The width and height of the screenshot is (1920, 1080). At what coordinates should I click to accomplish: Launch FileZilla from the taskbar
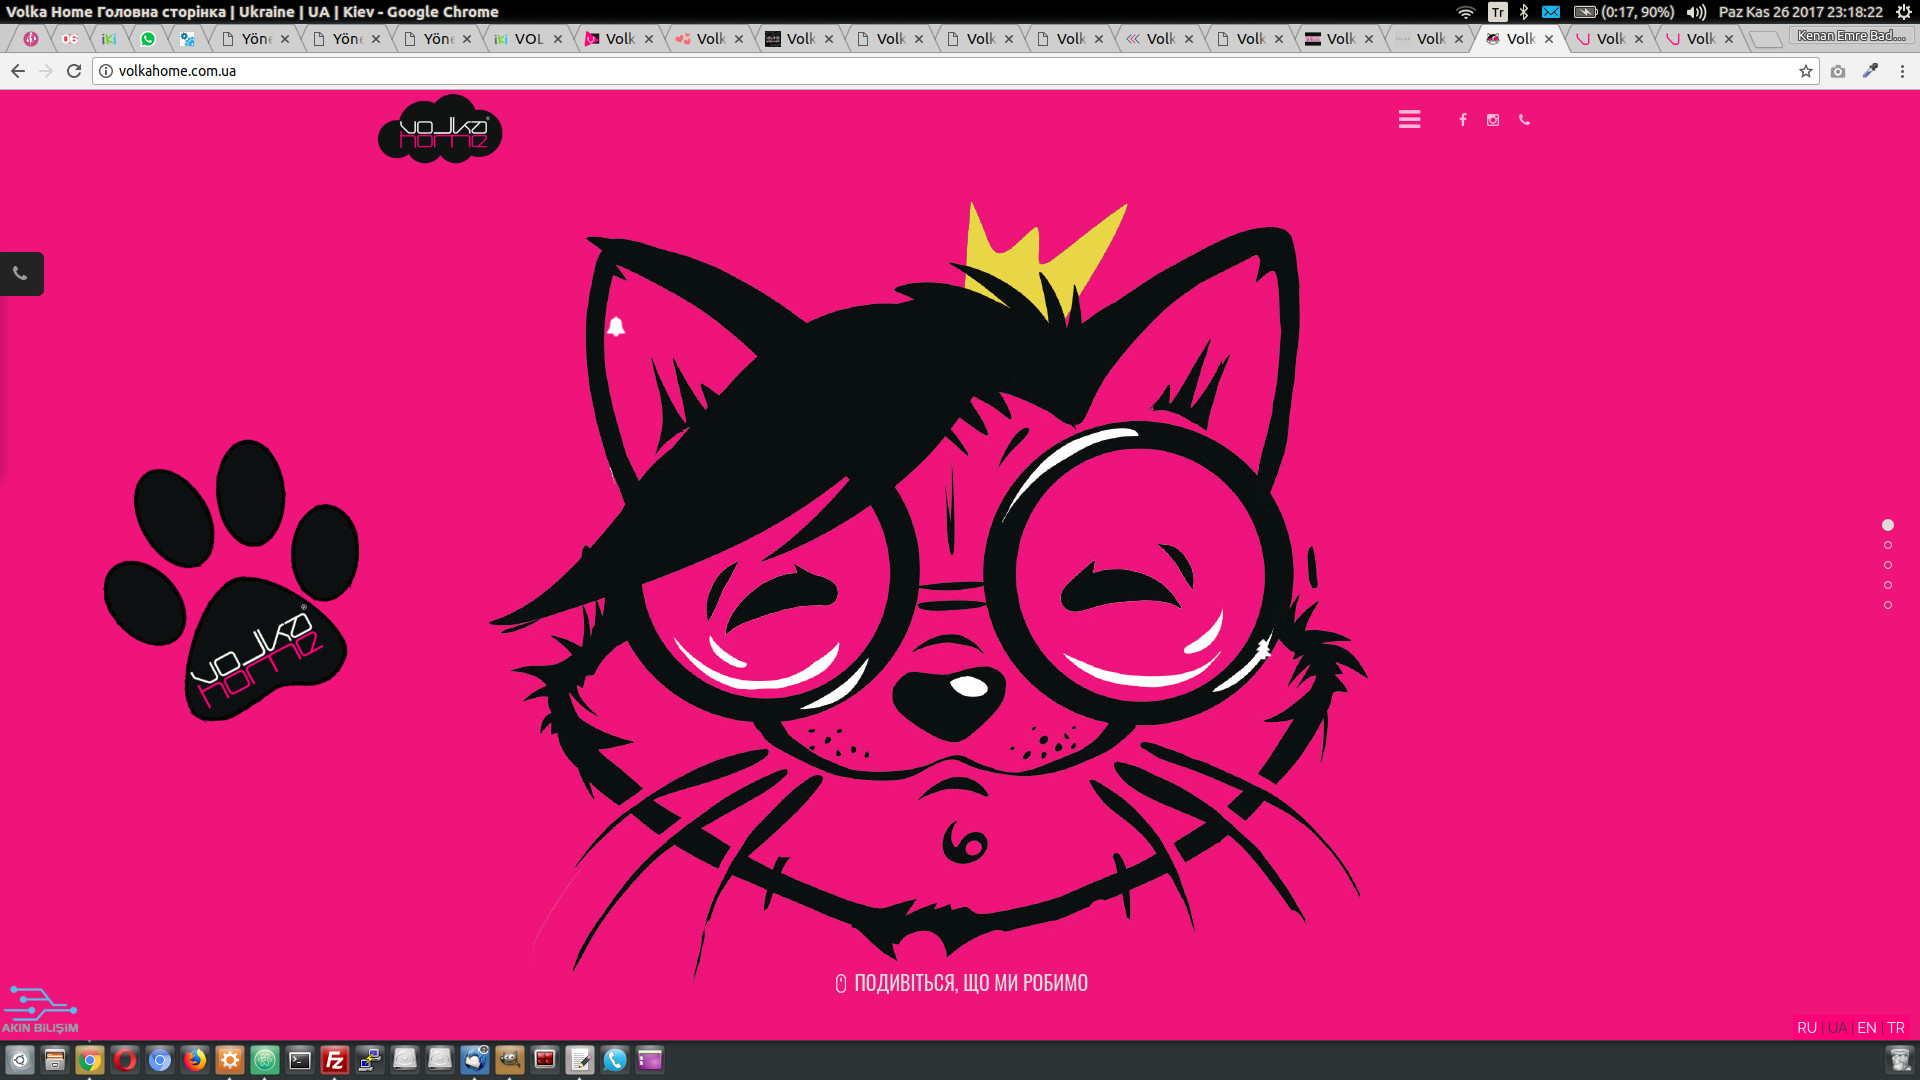[335, 1060]
